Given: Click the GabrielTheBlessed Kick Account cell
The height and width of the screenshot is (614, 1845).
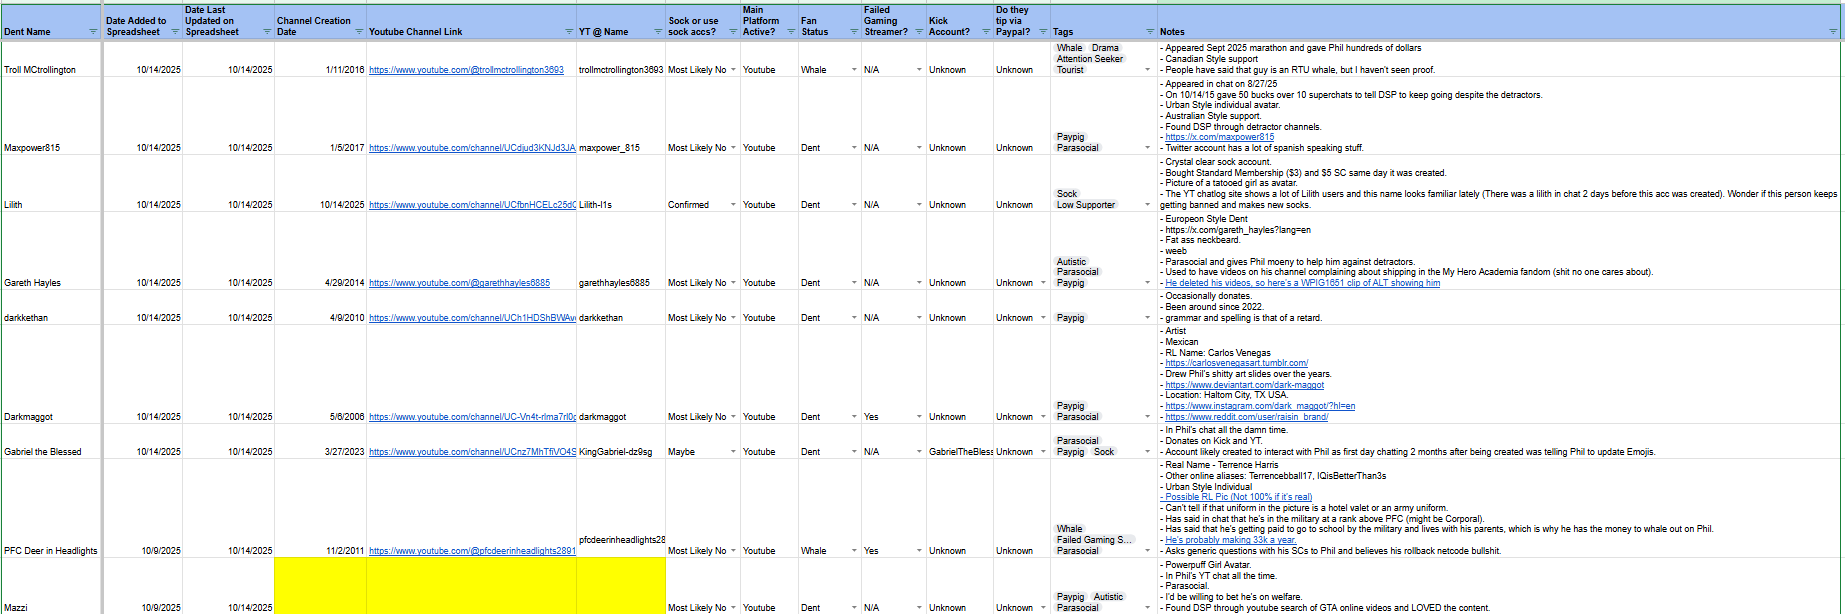Looking at the screenshot, I should tap(960, 441).
